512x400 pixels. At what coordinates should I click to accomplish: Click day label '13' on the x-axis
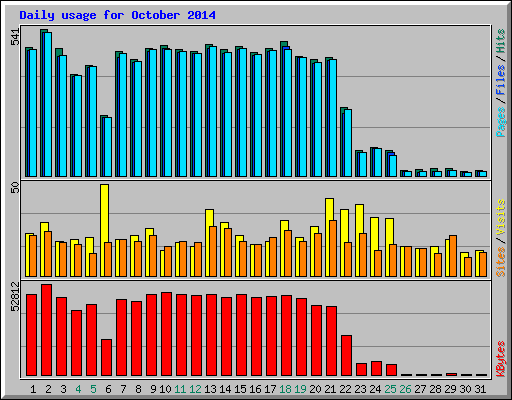point(210,389)
